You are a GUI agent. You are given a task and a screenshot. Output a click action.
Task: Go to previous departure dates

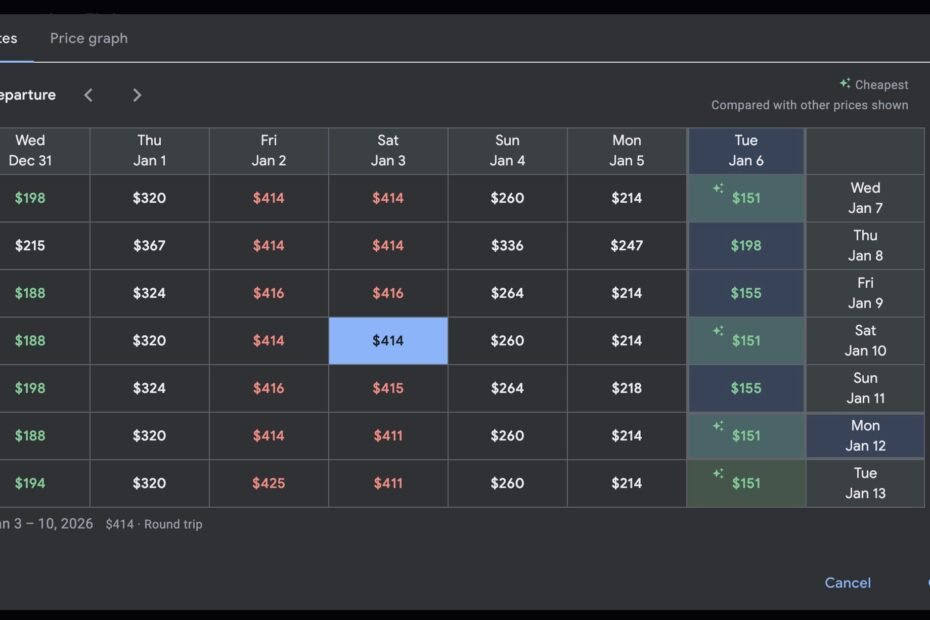coord(88,95)
